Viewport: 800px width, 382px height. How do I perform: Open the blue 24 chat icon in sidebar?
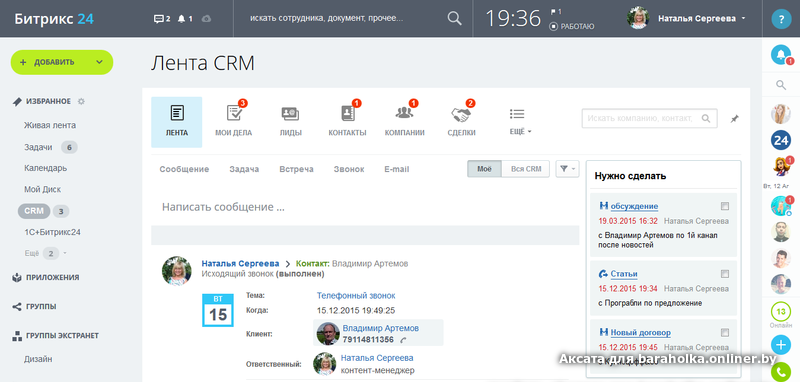781,139
